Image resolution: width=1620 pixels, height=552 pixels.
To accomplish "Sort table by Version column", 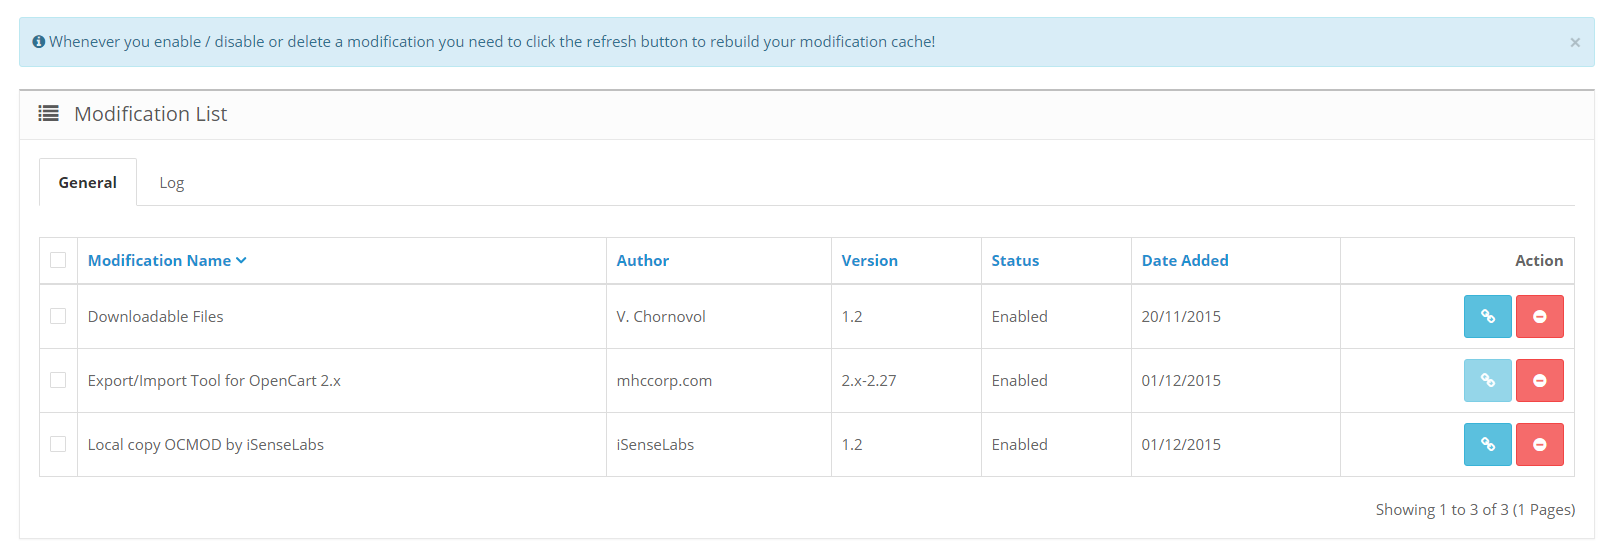I will 869,260.
